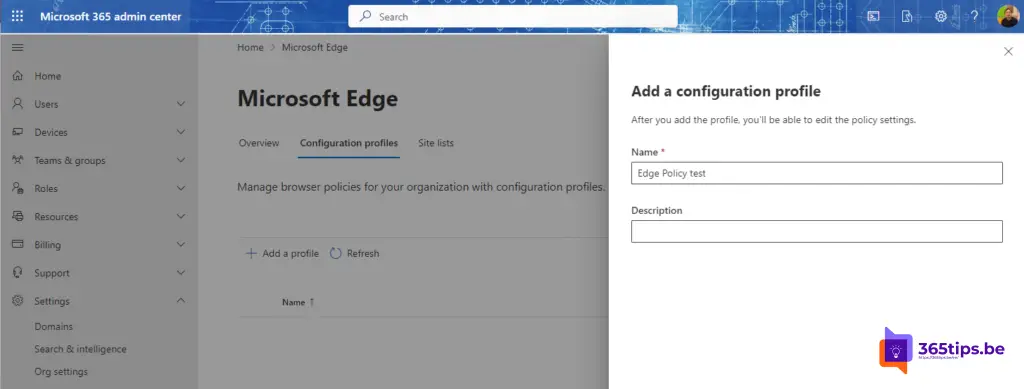Click Microsoft Edge breadcrumb
1024x389 pixels.
coord(315,48)
